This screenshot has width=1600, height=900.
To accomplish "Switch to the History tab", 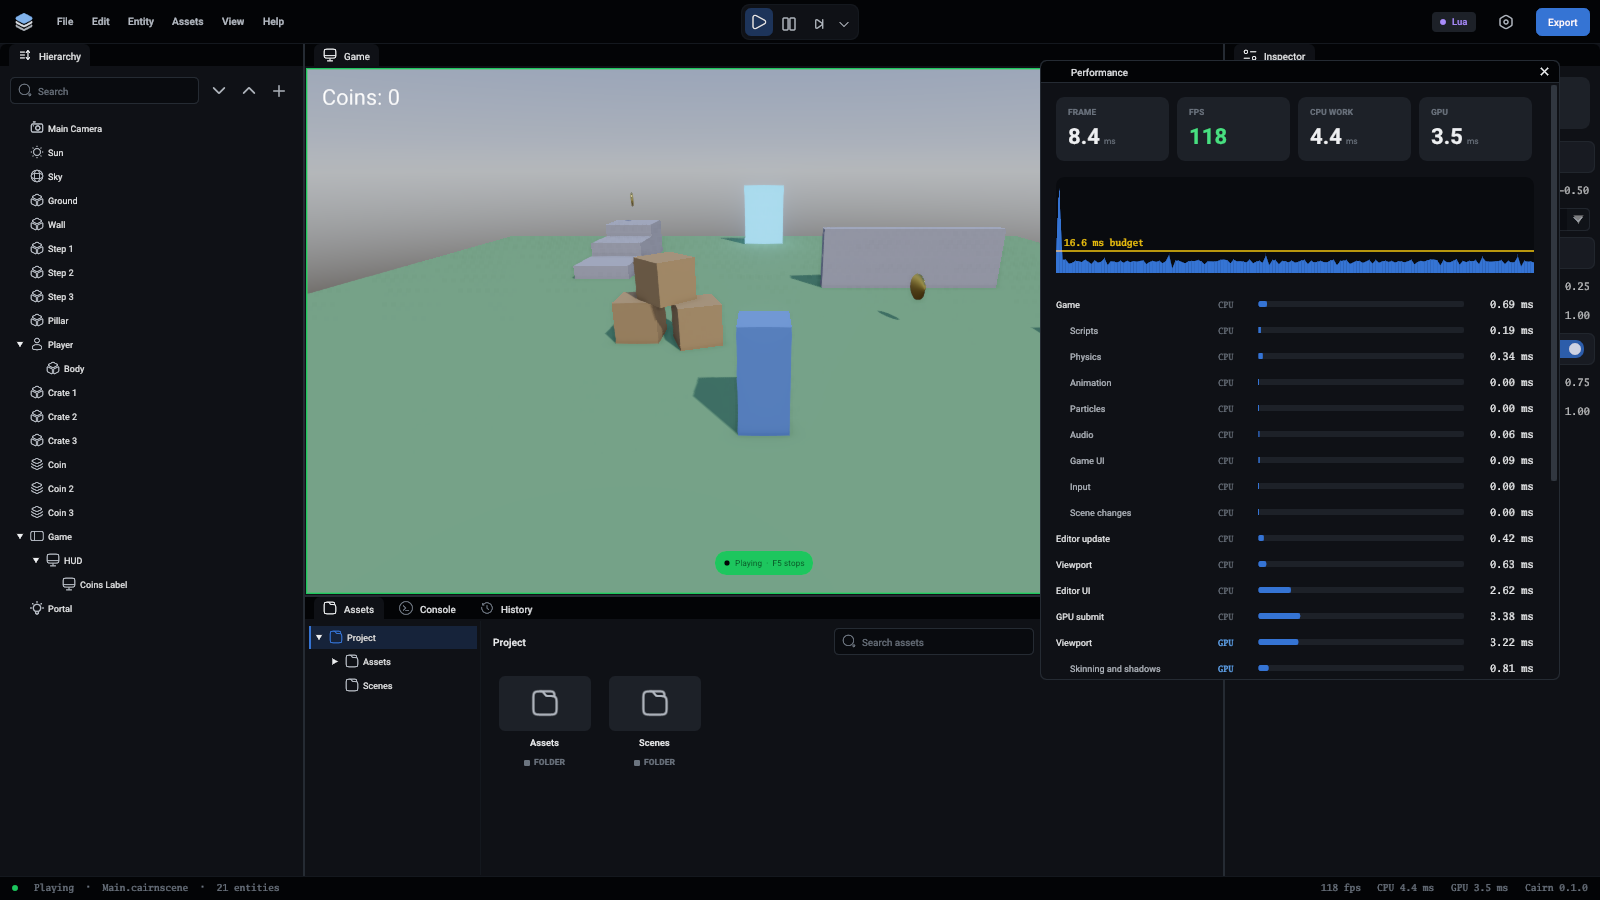I will tap(507, 609).
